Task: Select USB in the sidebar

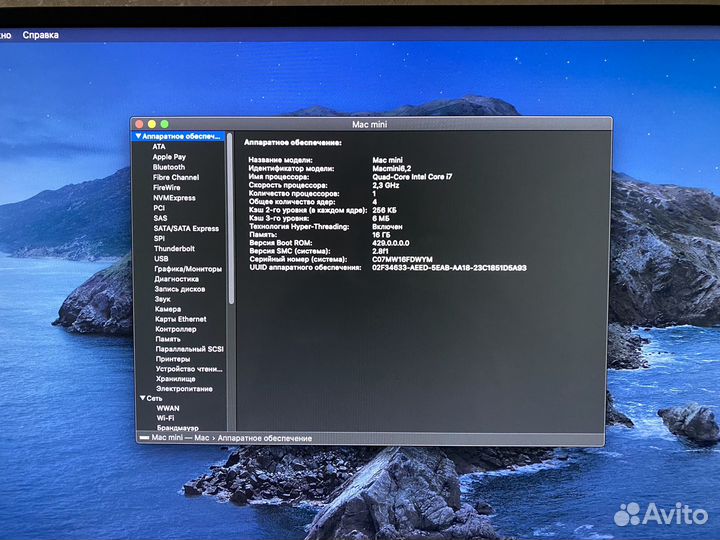Action: point(161,259)
